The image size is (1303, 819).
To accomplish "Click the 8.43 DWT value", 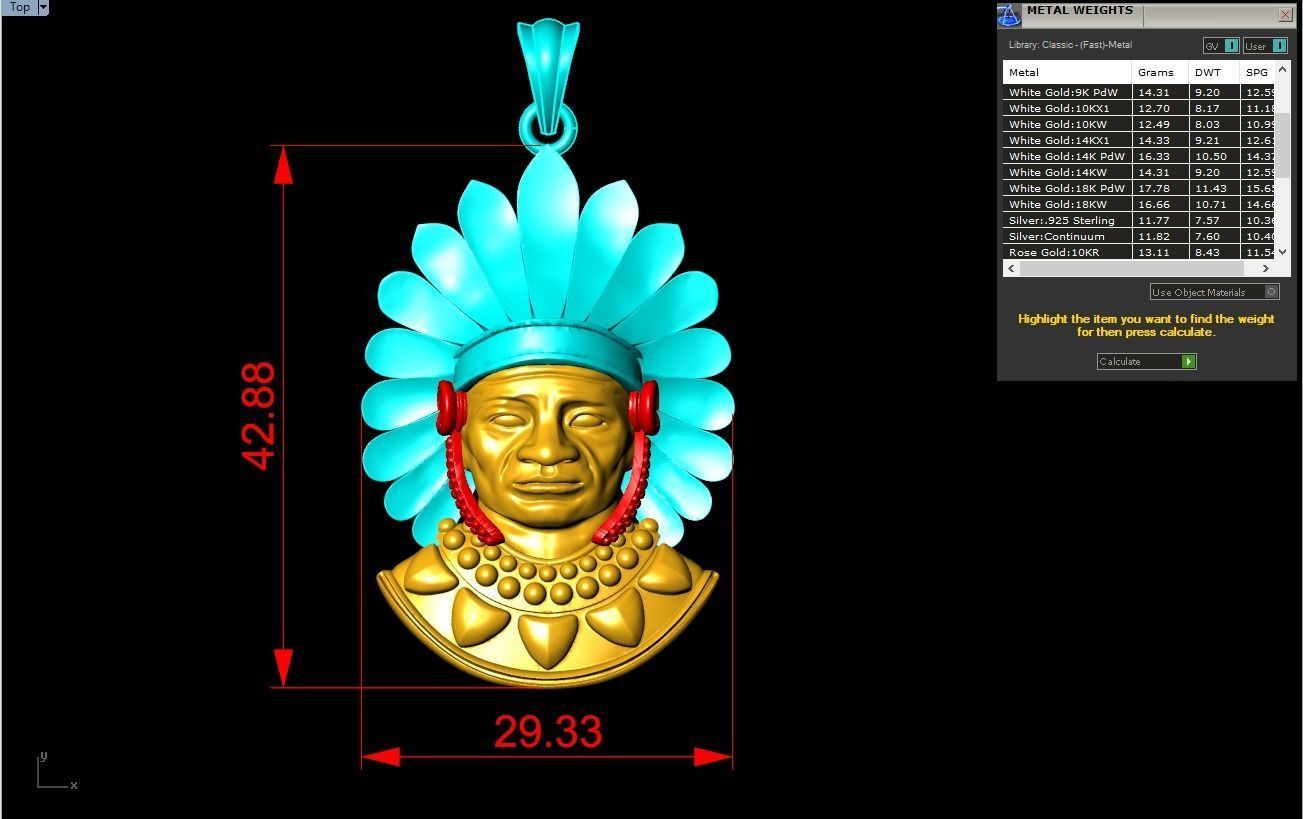I will pos(1207,252).
